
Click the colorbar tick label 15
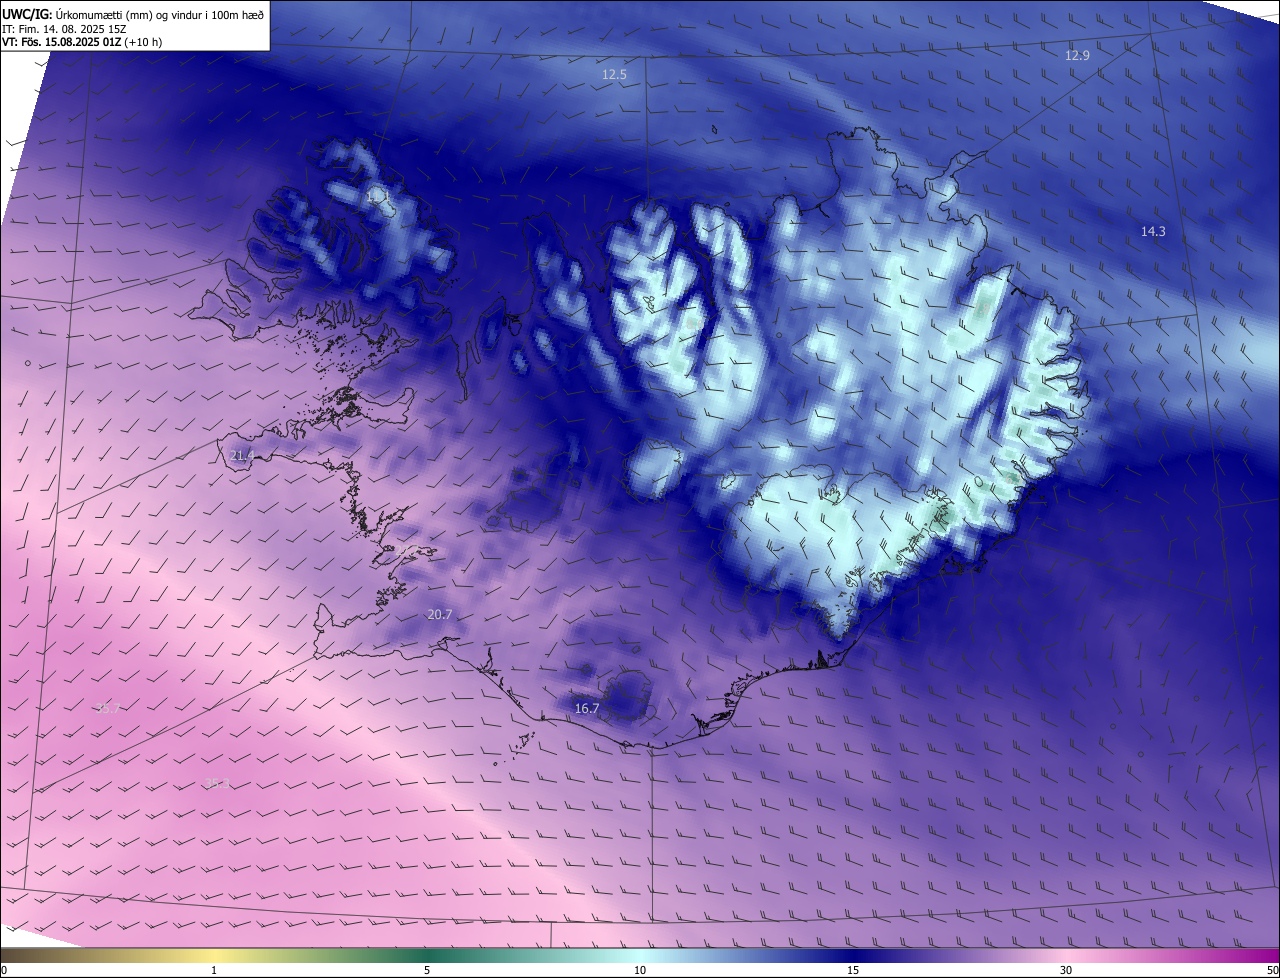point(853,970)
